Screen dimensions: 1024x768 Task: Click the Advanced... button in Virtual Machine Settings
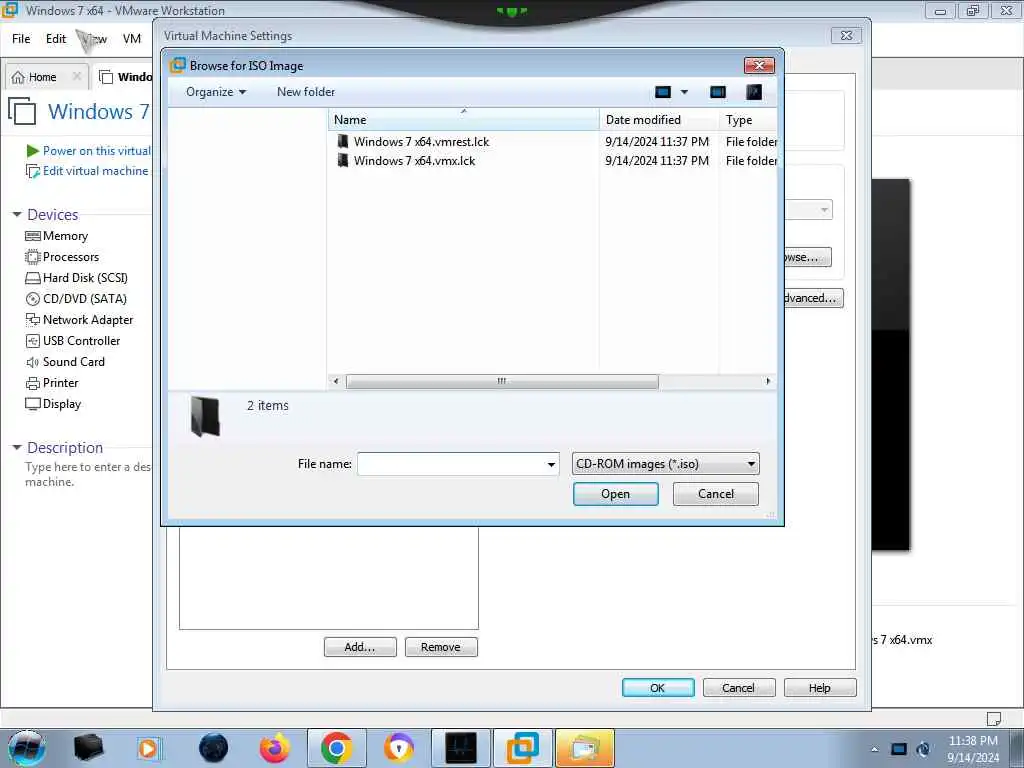(813, 298)
